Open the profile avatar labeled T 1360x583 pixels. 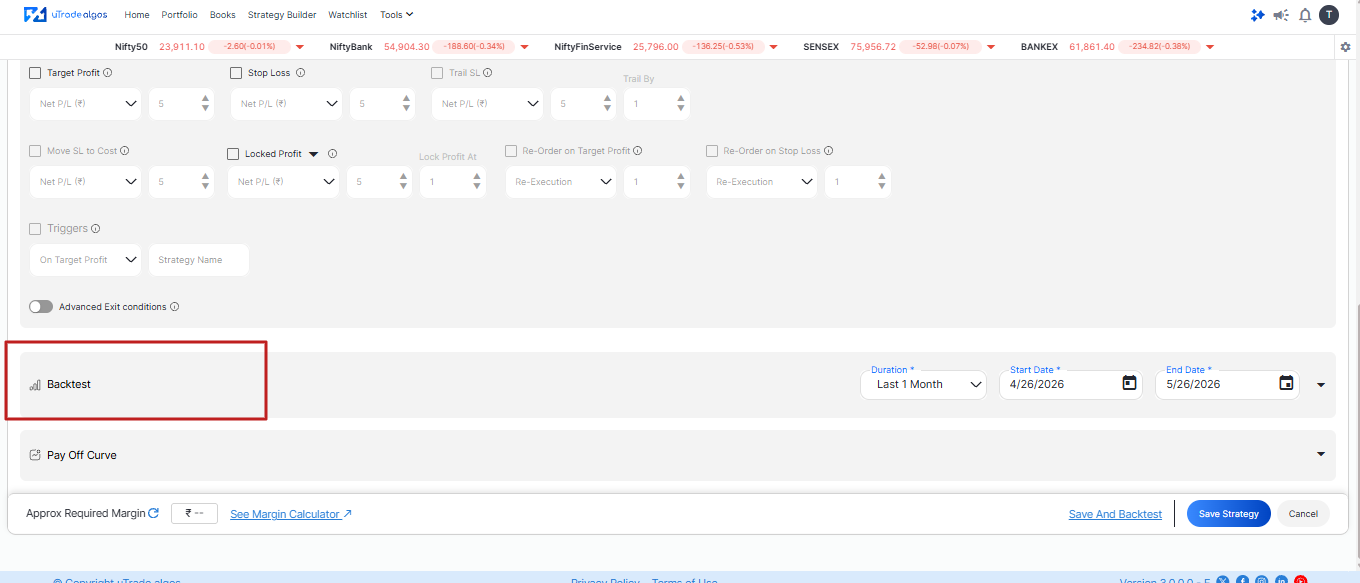point(1328,15)
